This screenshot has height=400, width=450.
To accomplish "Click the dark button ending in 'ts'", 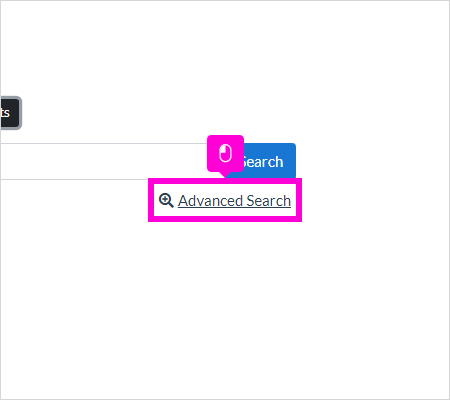I will point(10,113).
